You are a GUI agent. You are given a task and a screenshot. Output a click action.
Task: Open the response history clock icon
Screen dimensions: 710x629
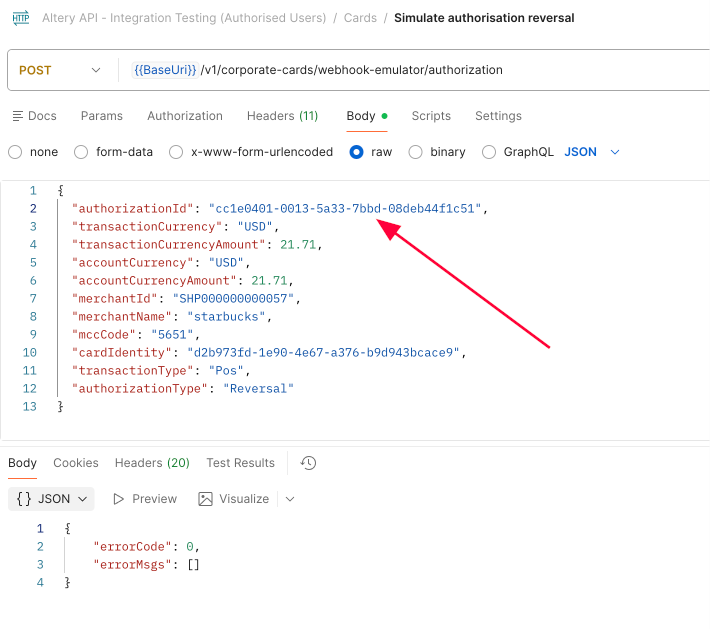pos(308,463)
